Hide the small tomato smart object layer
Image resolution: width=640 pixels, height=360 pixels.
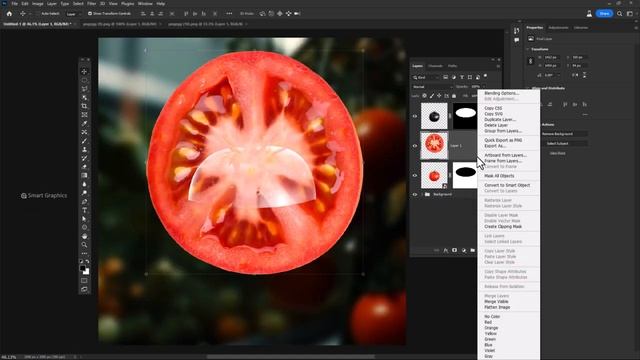tap(415, 176)
